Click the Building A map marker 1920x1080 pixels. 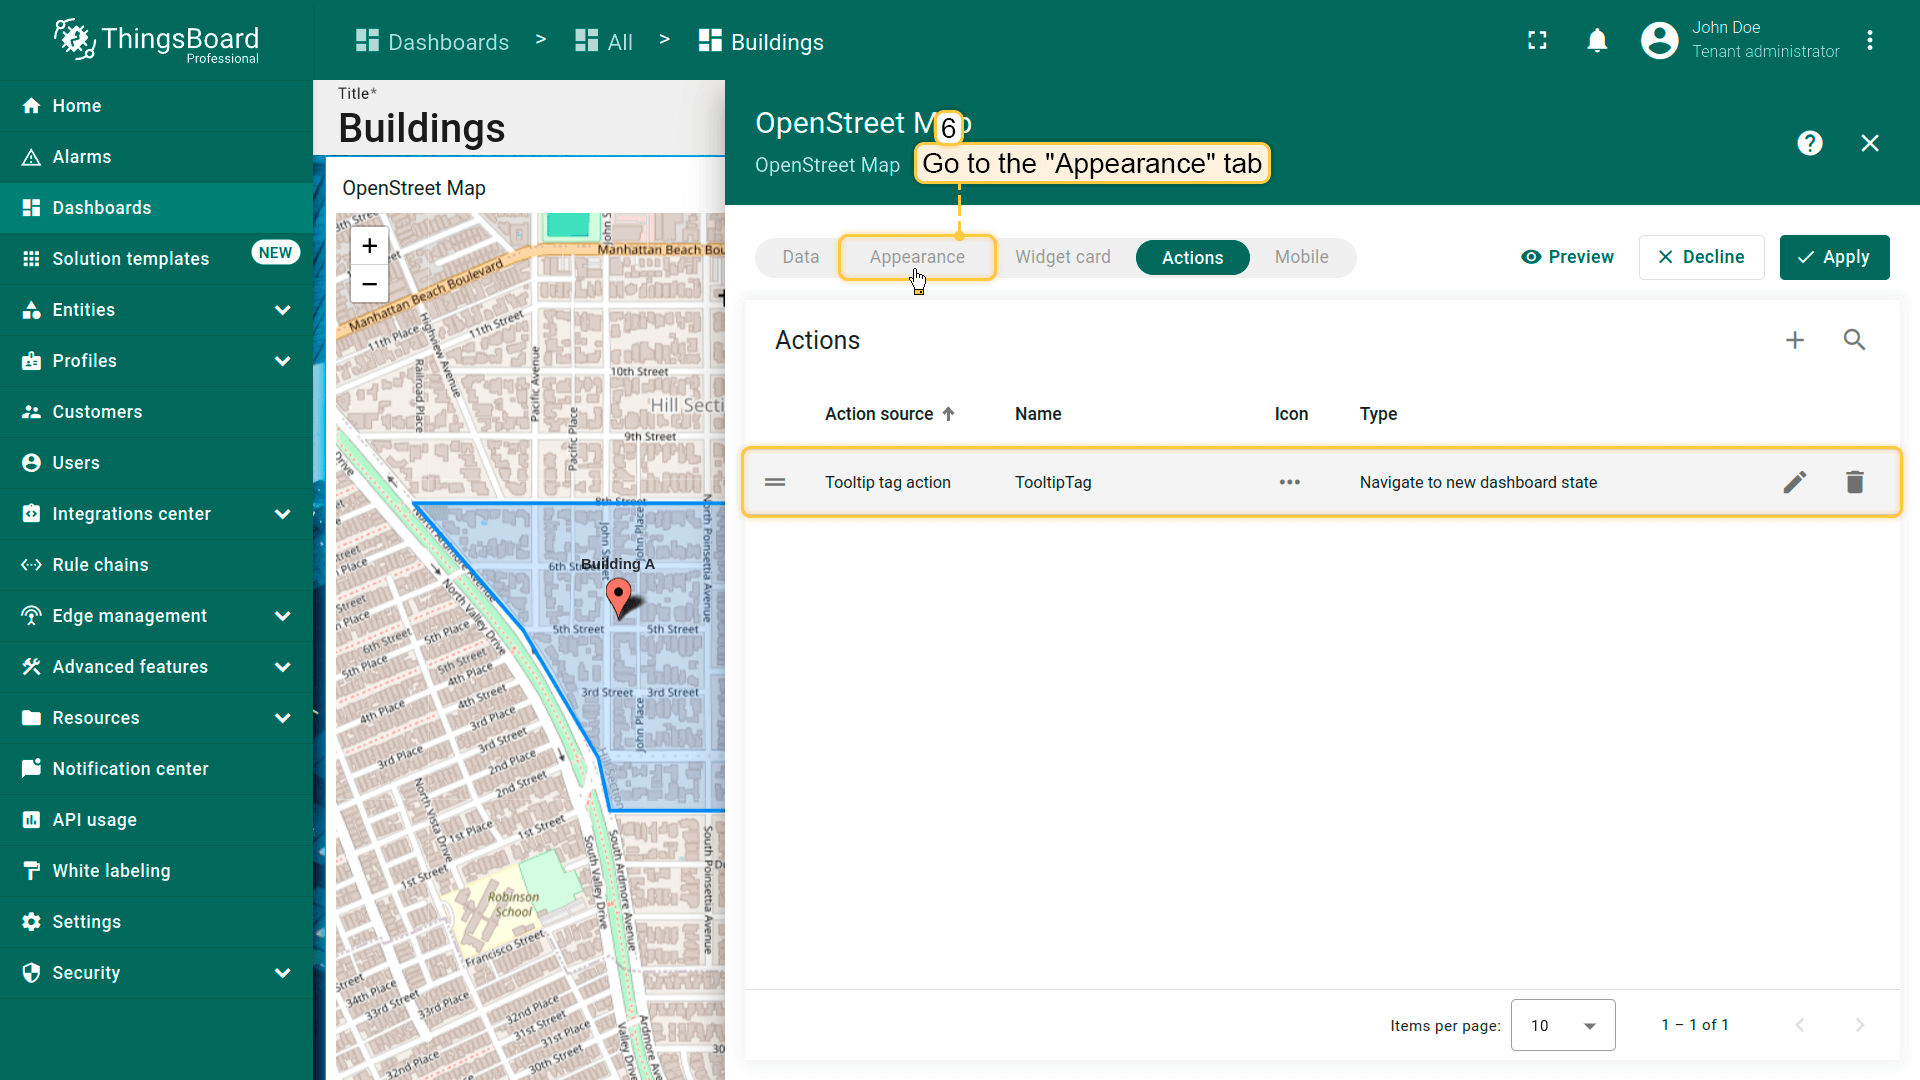tap(619, 597)
